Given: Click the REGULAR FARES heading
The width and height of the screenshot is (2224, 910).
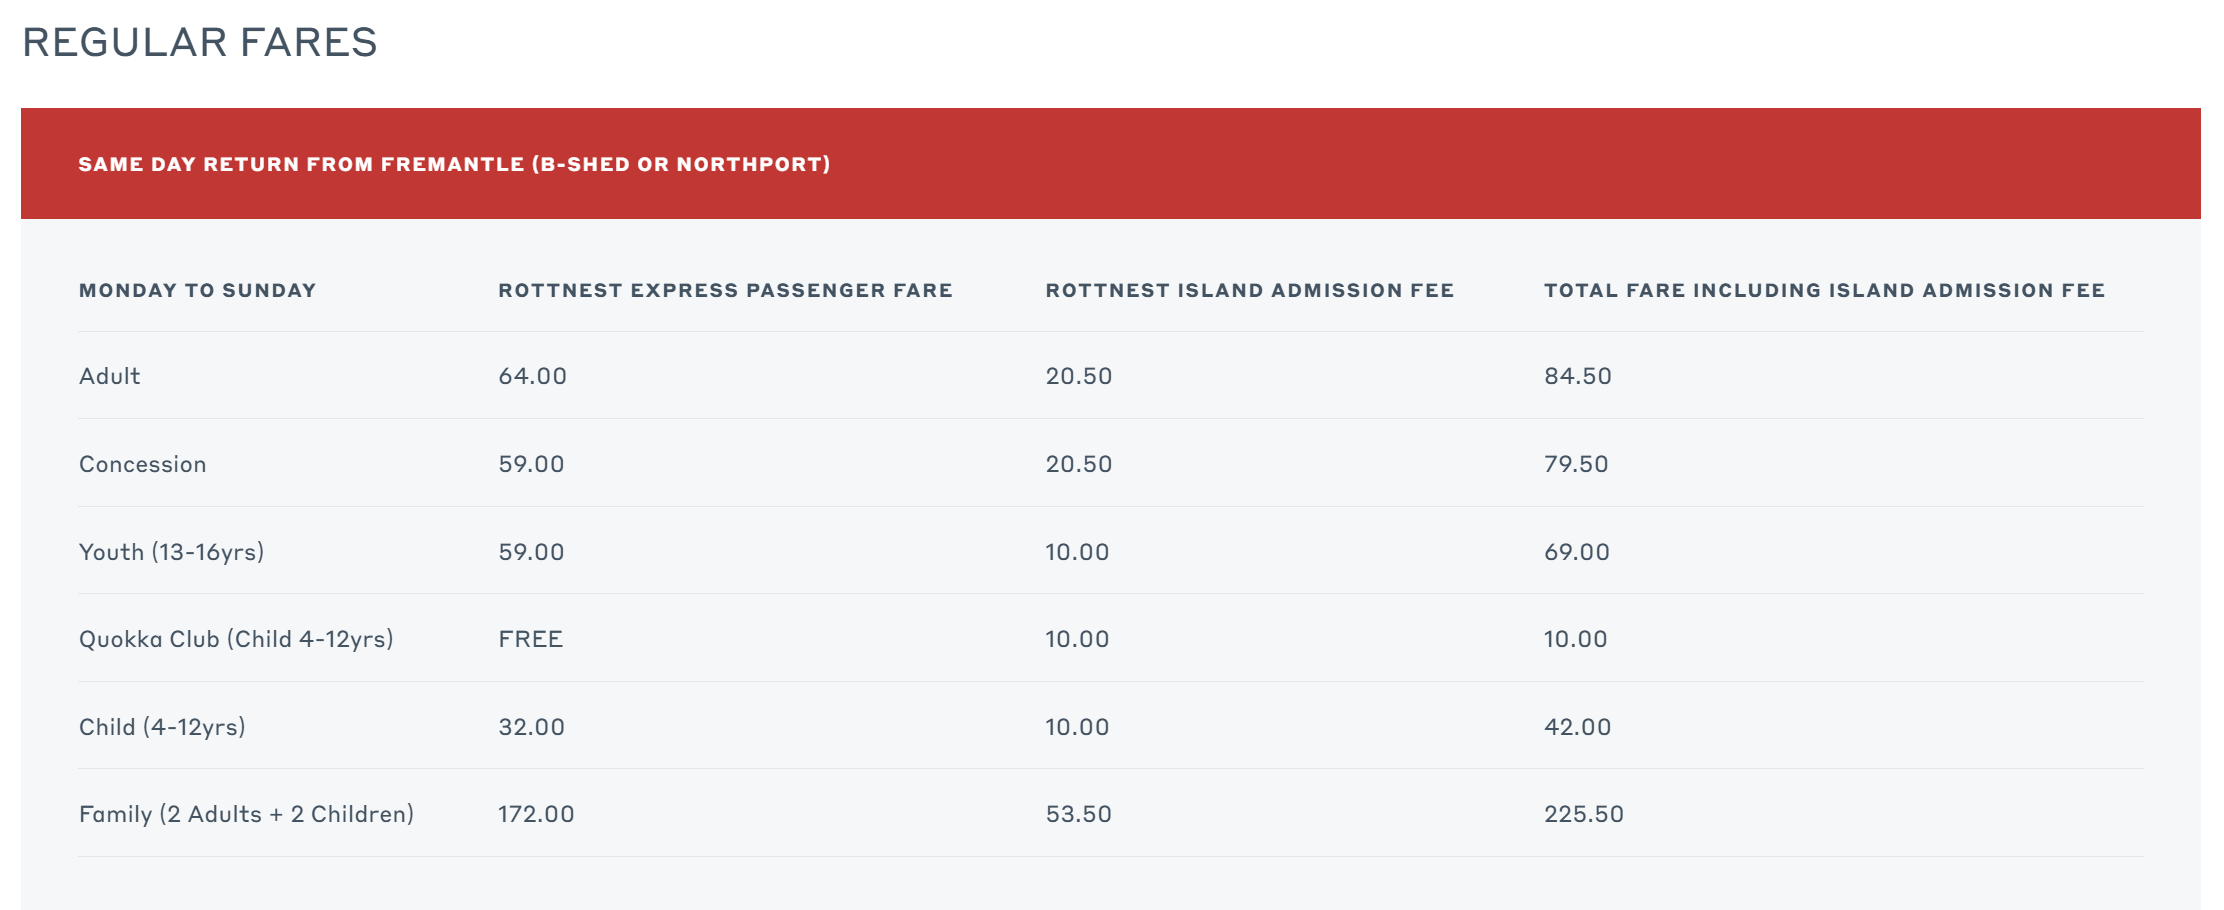Looking at the screenshot, I should click(200, 42).
